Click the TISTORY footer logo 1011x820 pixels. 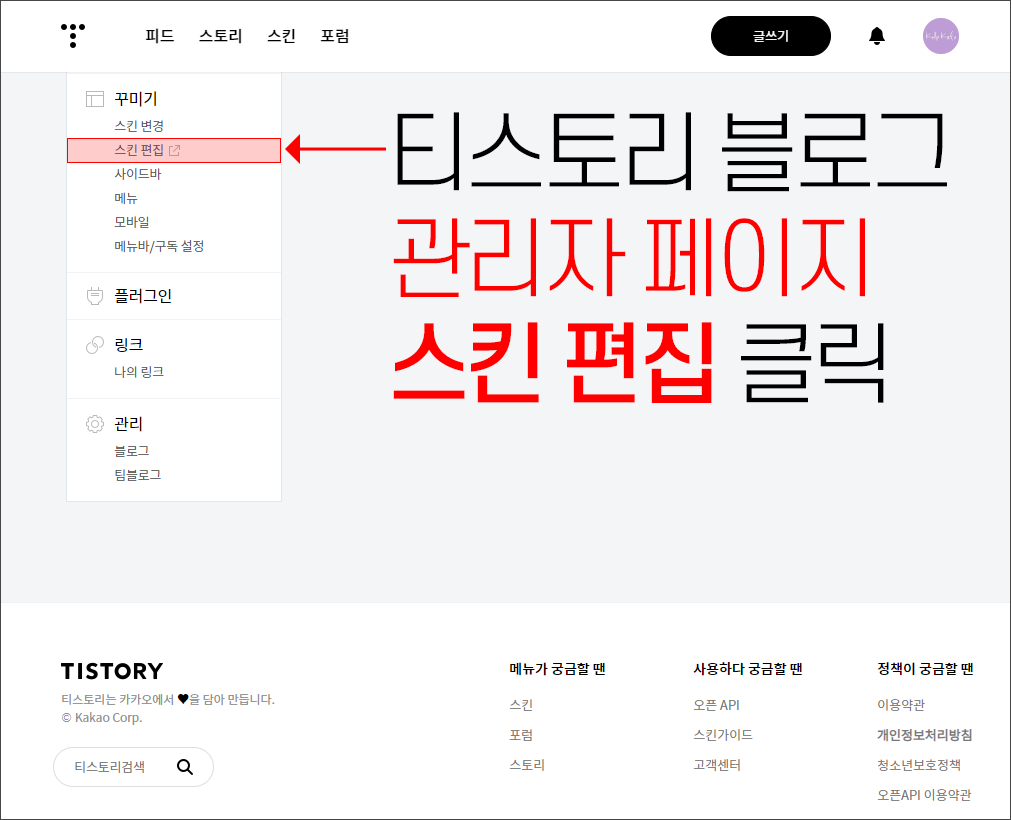coord(112,671)
